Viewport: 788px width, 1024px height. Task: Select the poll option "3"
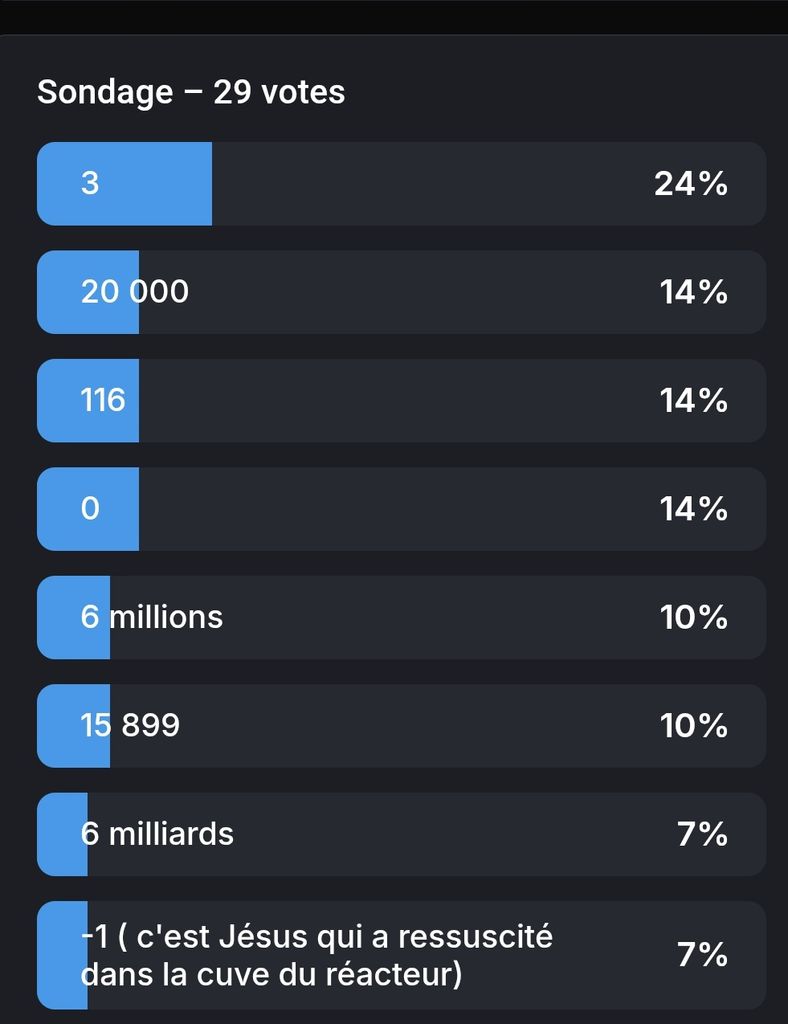(x=90, y=184)
